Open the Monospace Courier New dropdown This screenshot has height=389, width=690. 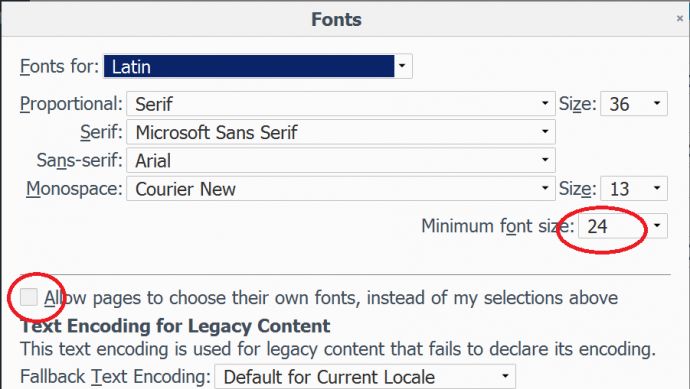point(341,188)
